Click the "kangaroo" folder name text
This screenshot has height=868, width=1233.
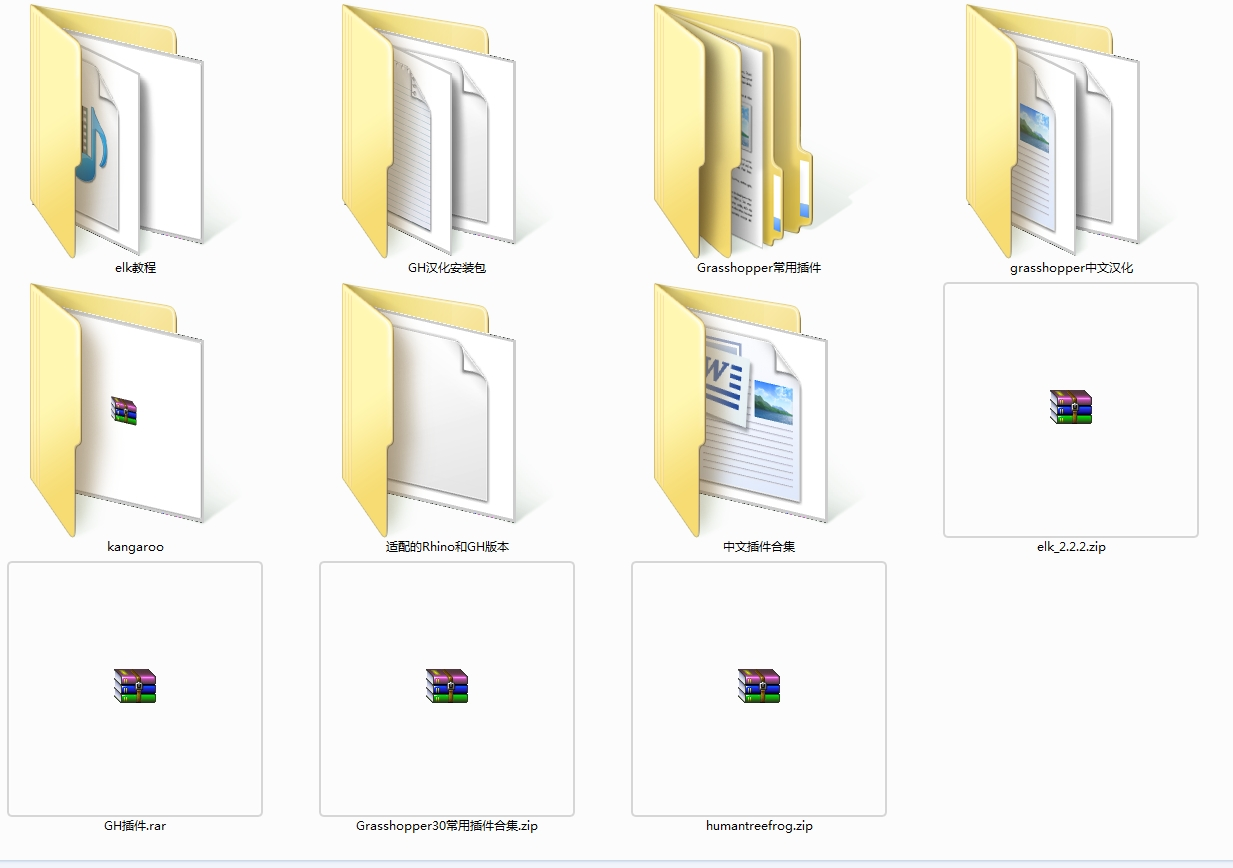click(x=135, y=547)
